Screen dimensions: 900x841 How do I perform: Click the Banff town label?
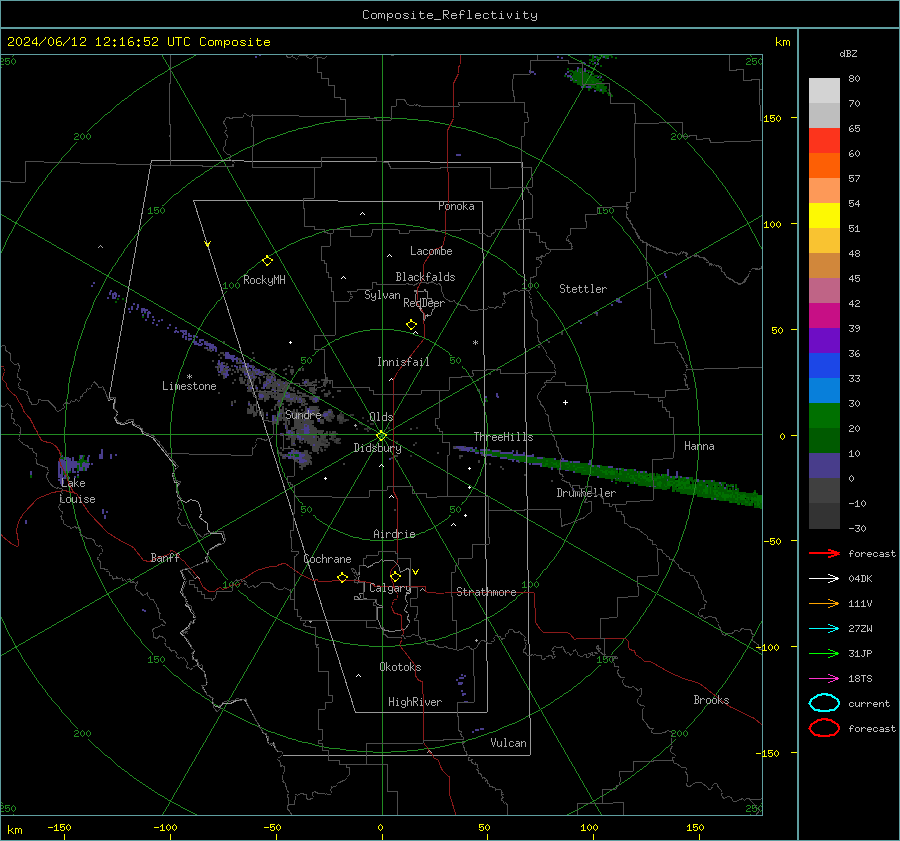pyautogui.click(x=165, y=558)
